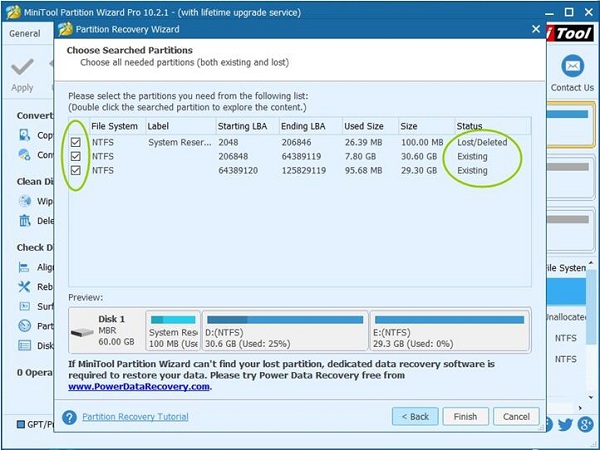The width and height of the screenshot is (600, 450).
Task: Click the Surface test icon in sidebar
Action: point(24,306)
